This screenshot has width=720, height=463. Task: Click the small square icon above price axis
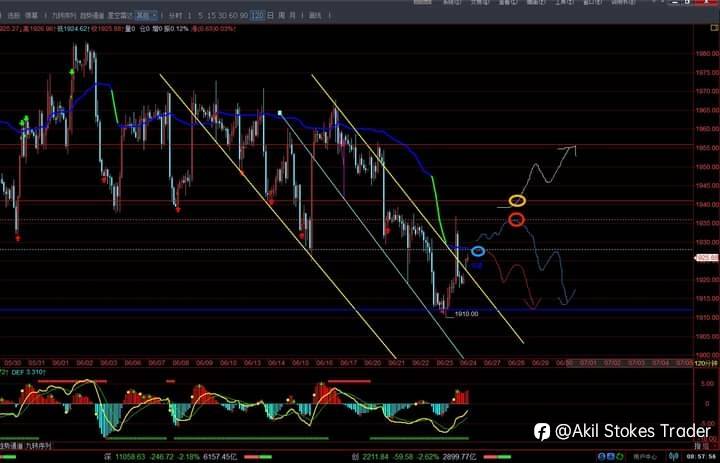pyautogui.click(x=714, y=28)
